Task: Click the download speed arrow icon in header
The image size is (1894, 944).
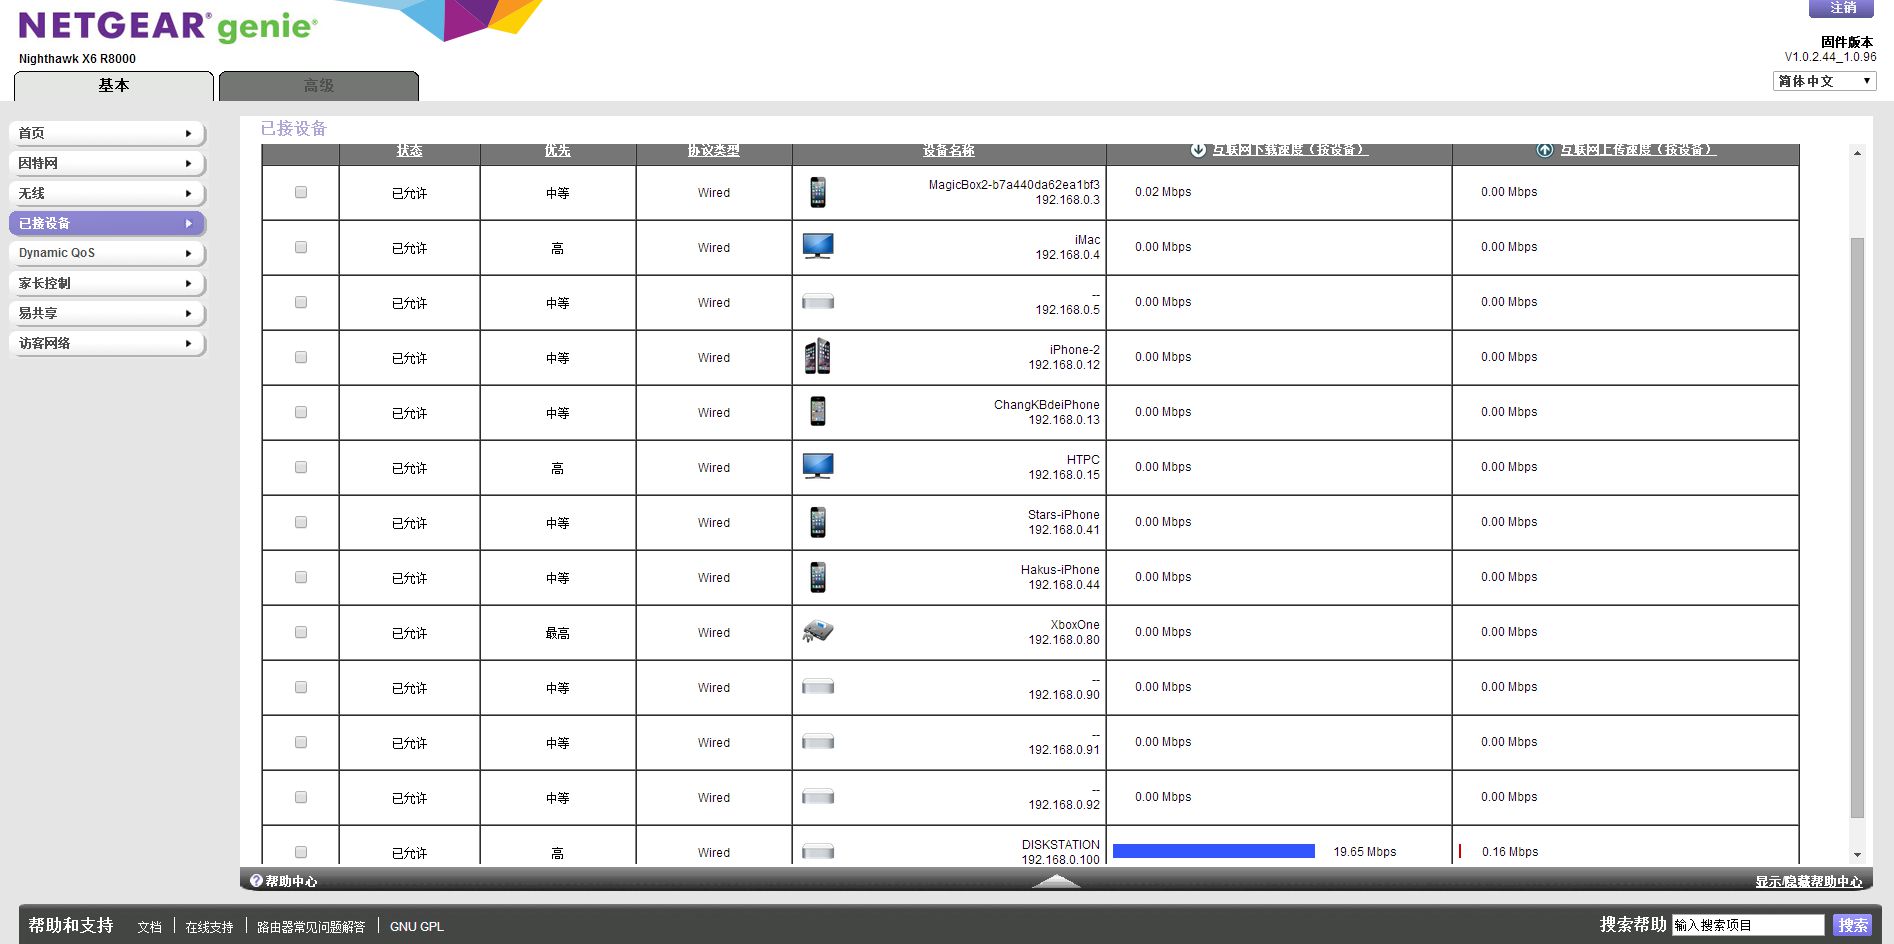Action: coord(1198,150)
